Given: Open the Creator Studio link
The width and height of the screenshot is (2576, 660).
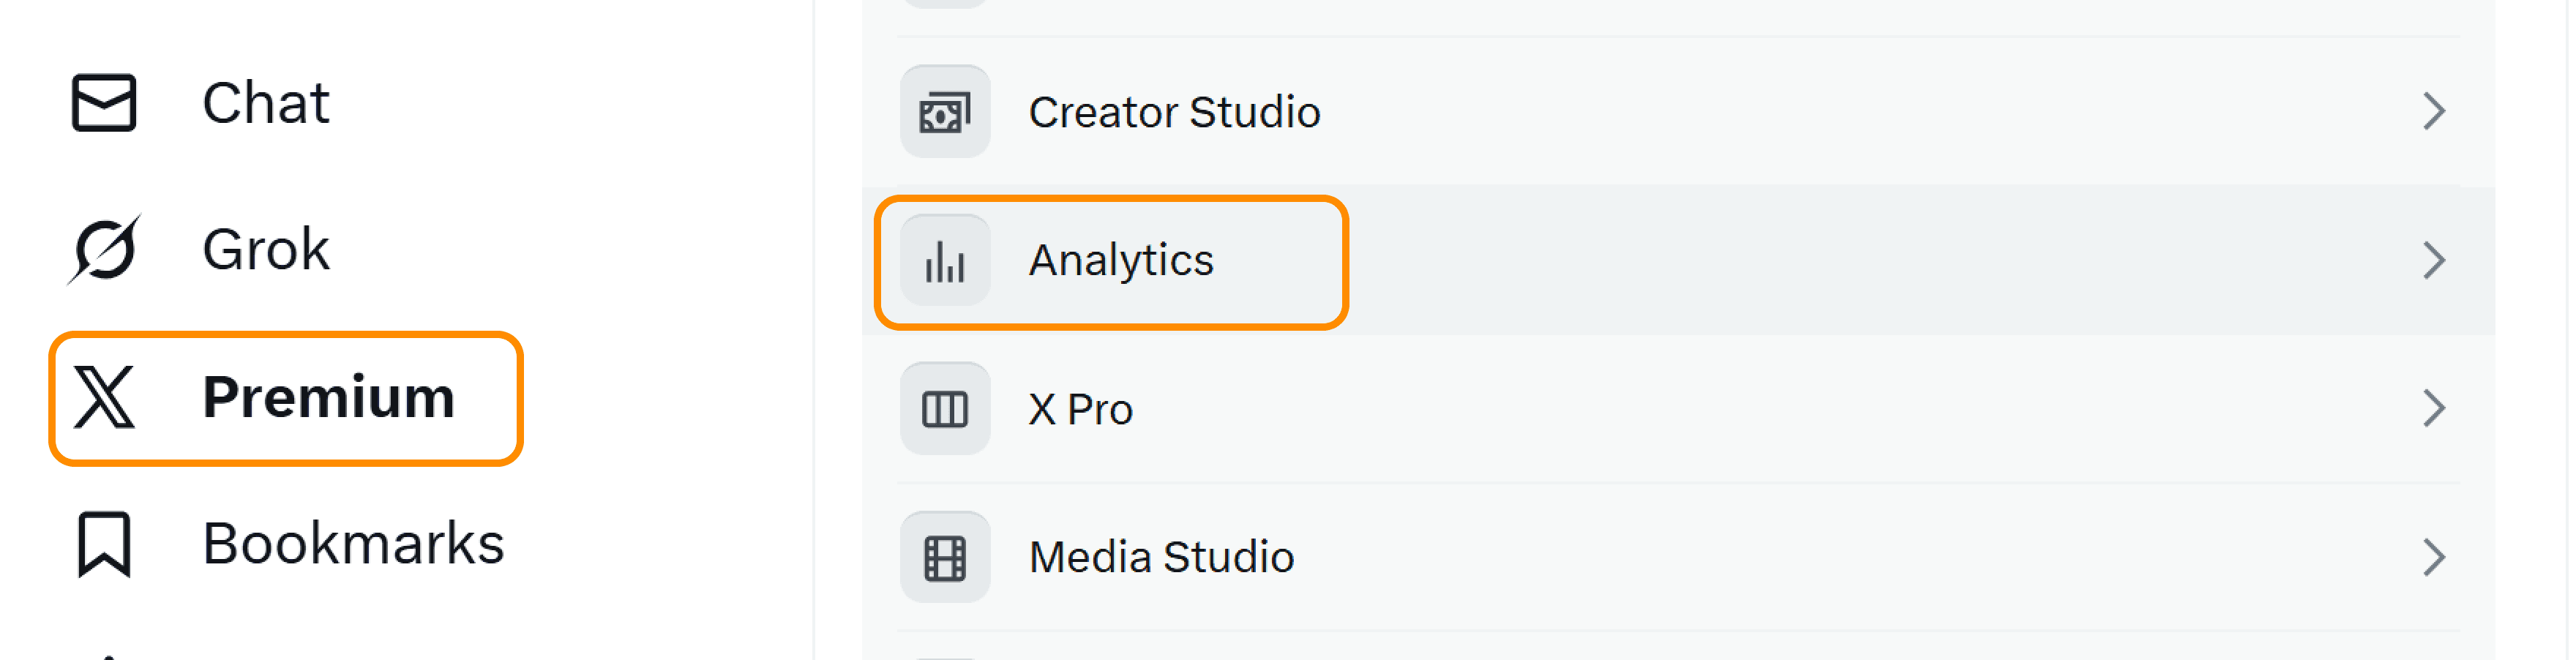Looking at the screenshot, I should (x=1174, y=112).
